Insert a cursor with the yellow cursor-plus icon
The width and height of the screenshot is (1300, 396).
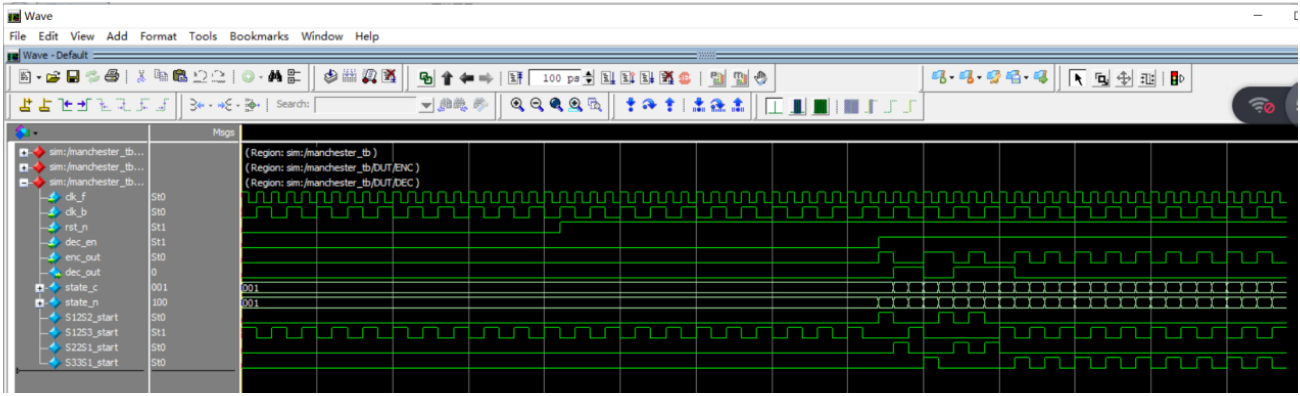[27, 104]
